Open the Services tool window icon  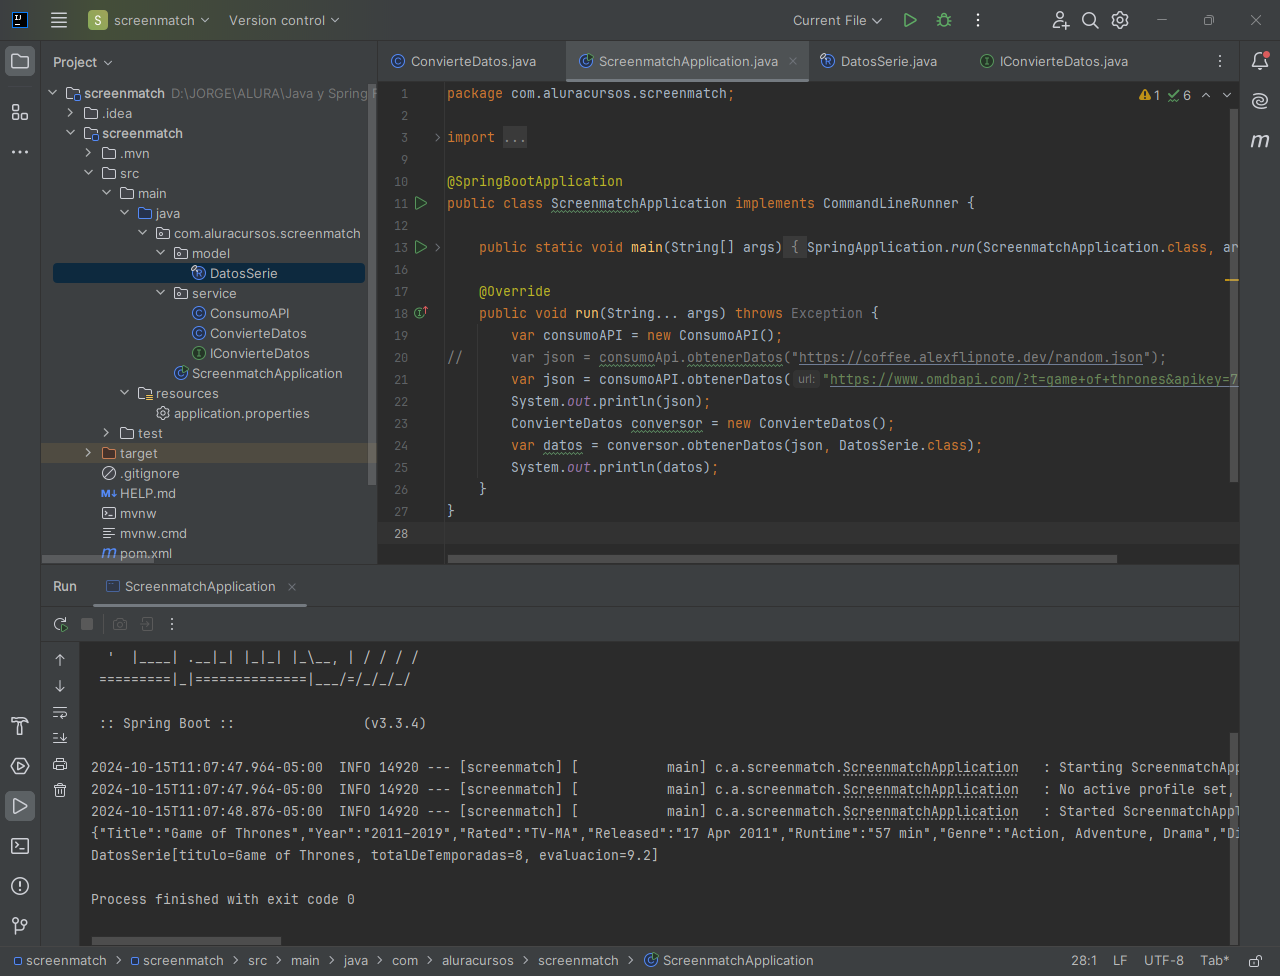click(x=20, y=766)
